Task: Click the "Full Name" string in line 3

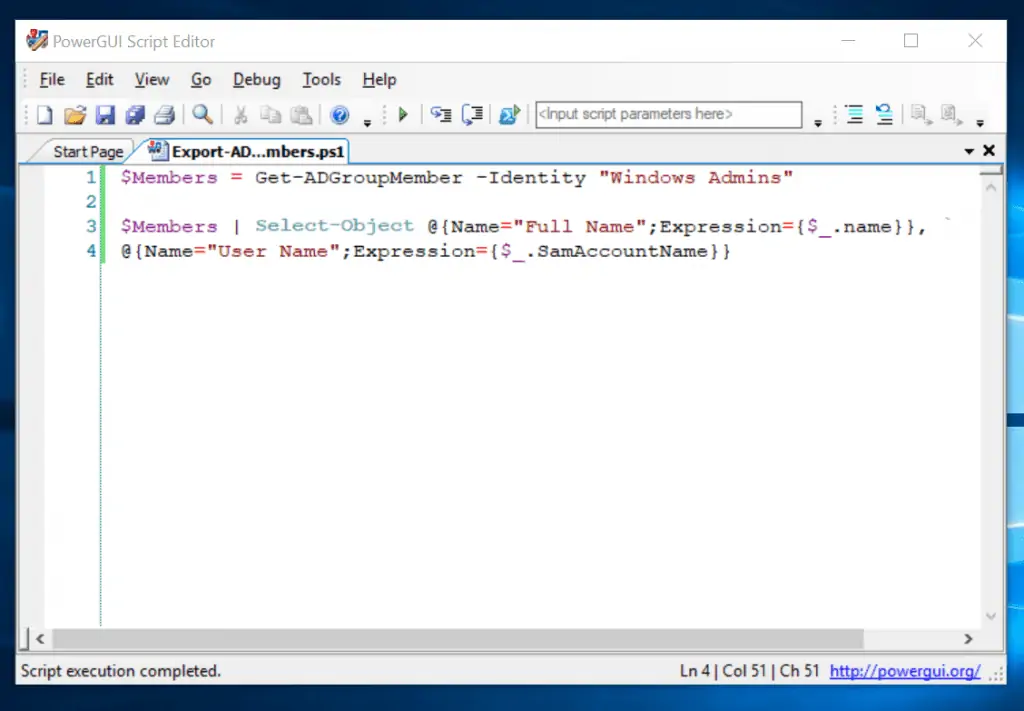Action: [580, 227]
